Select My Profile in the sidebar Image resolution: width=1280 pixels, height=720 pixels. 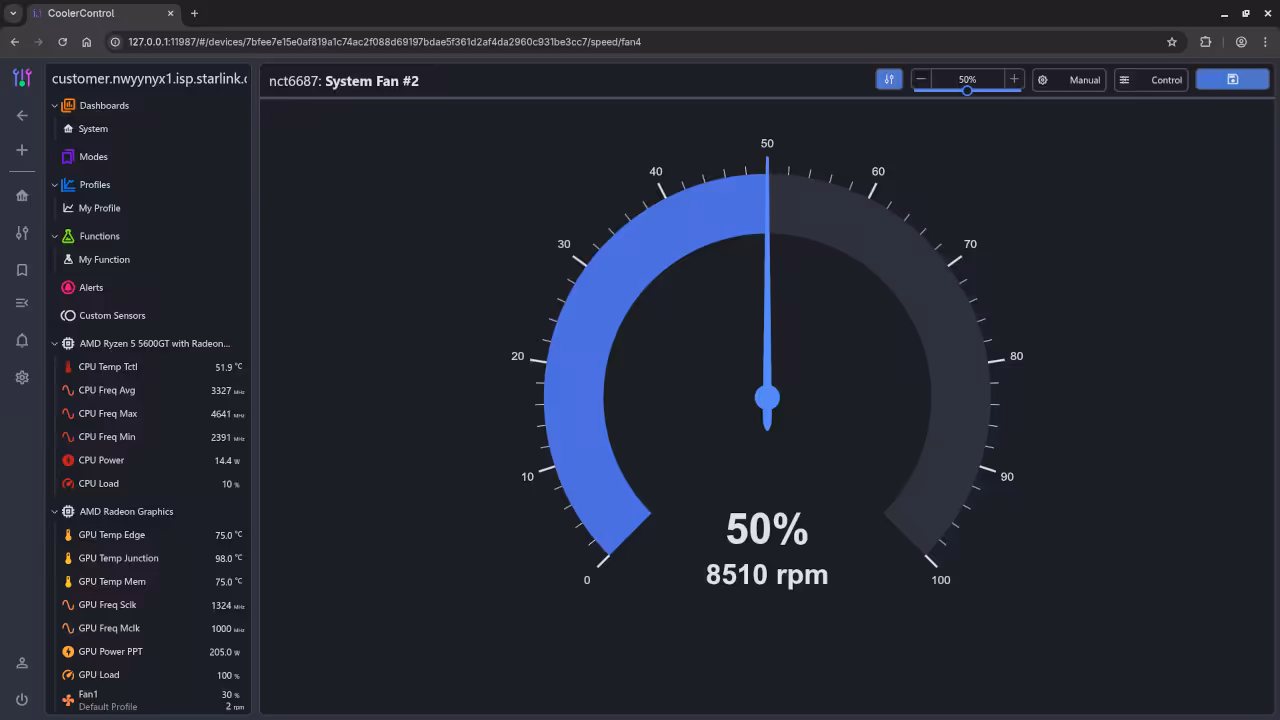pos(99,208)
